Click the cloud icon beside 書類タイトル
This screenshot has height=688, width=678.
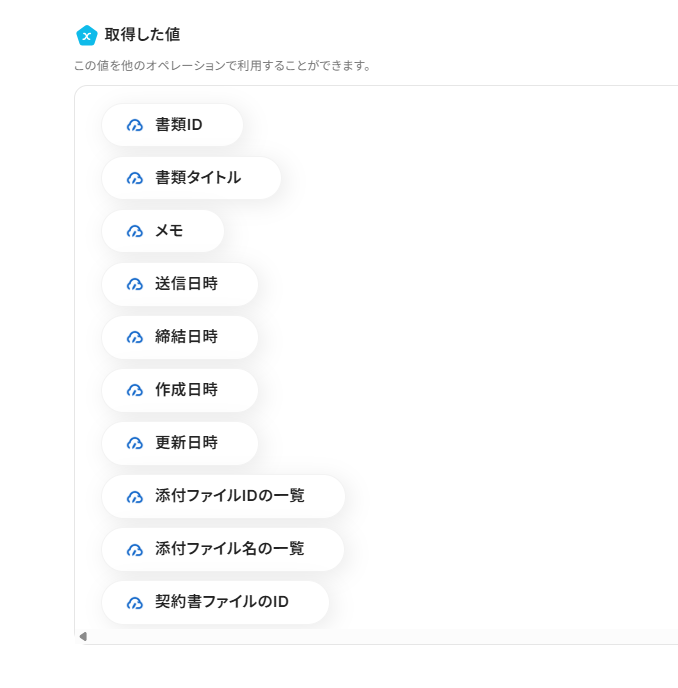pos(135,178)
